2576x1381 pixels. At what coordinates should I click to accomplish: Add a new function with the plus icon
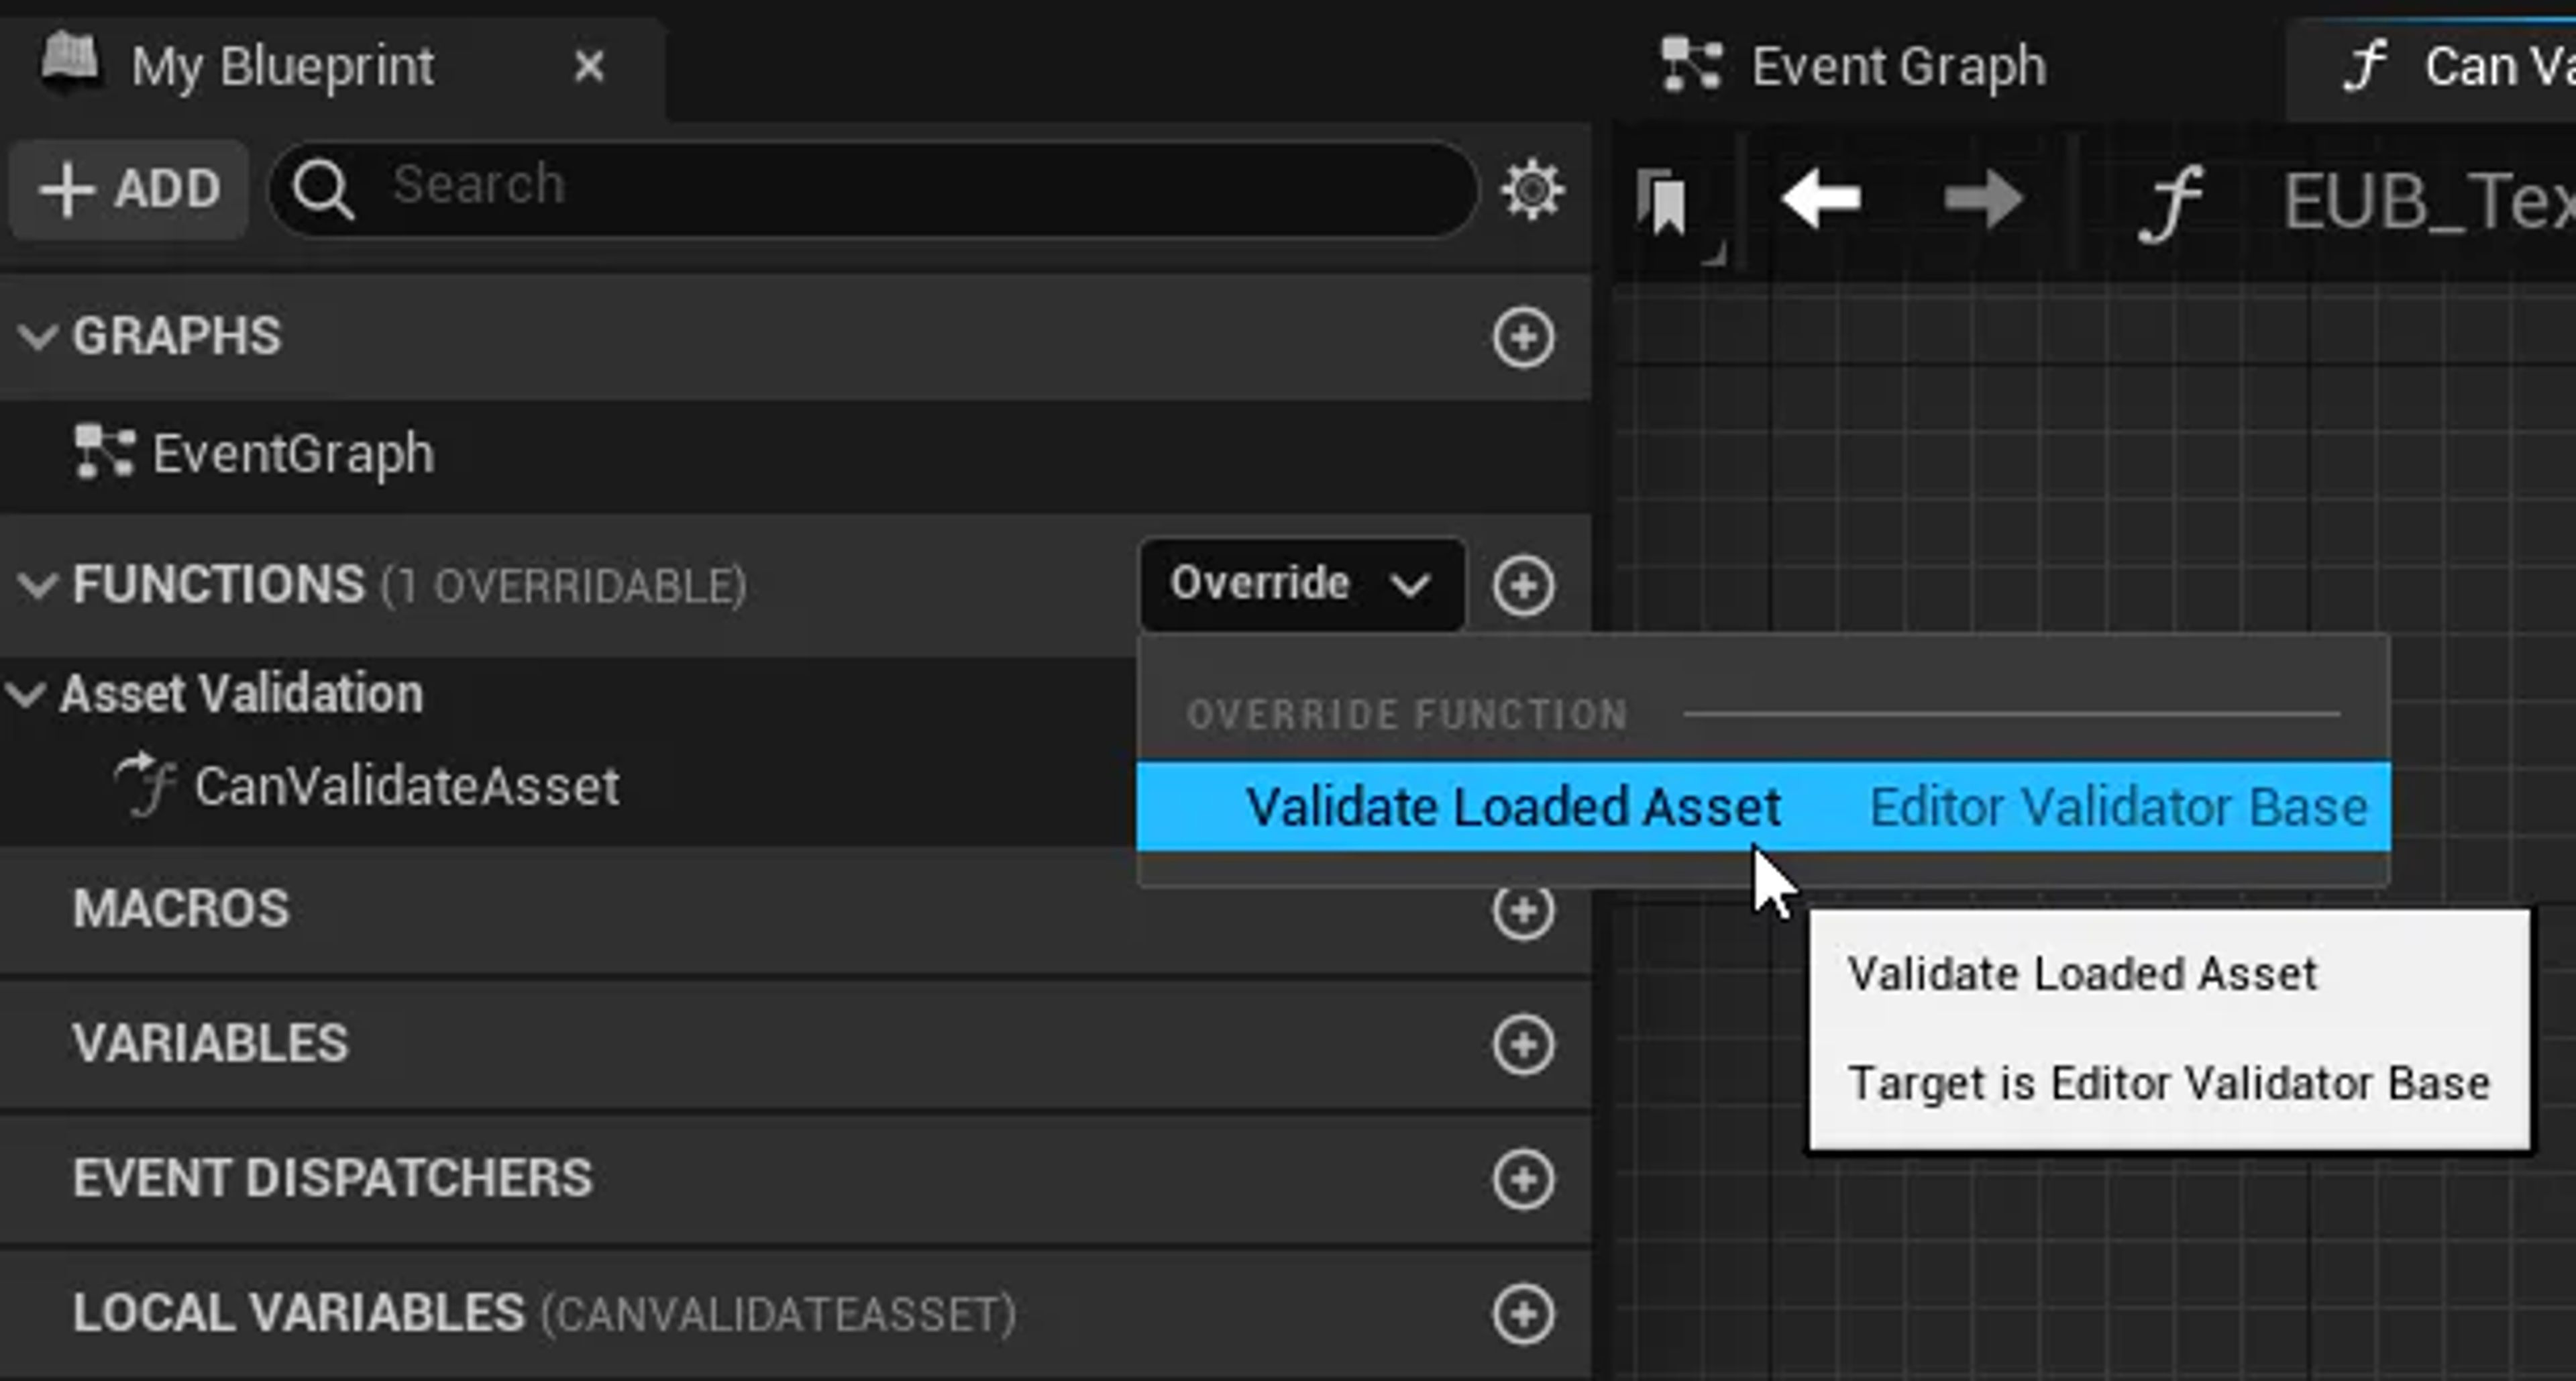(1524, 585)
